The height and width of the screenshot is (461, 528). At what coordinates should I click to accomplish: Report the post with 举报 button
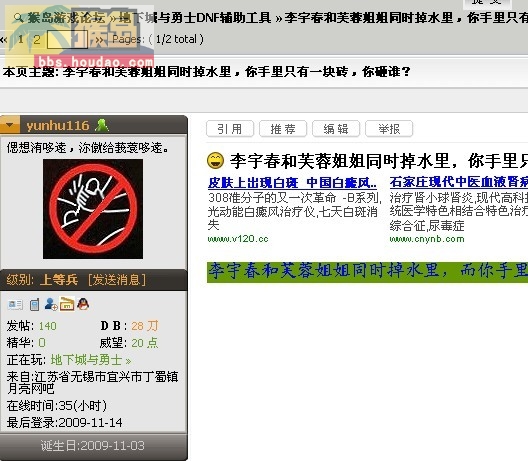click(x=389, y=129)
